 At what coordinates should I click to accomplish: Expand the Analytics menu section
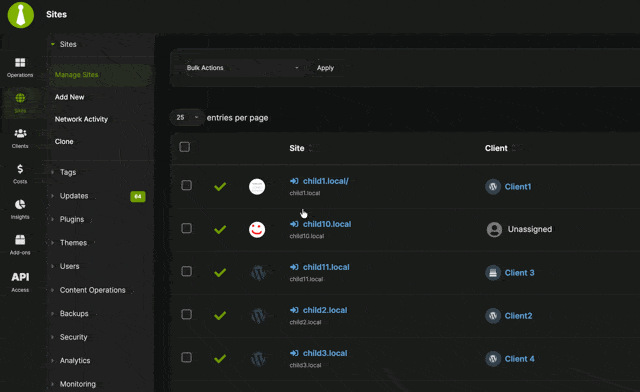point(75,361)
